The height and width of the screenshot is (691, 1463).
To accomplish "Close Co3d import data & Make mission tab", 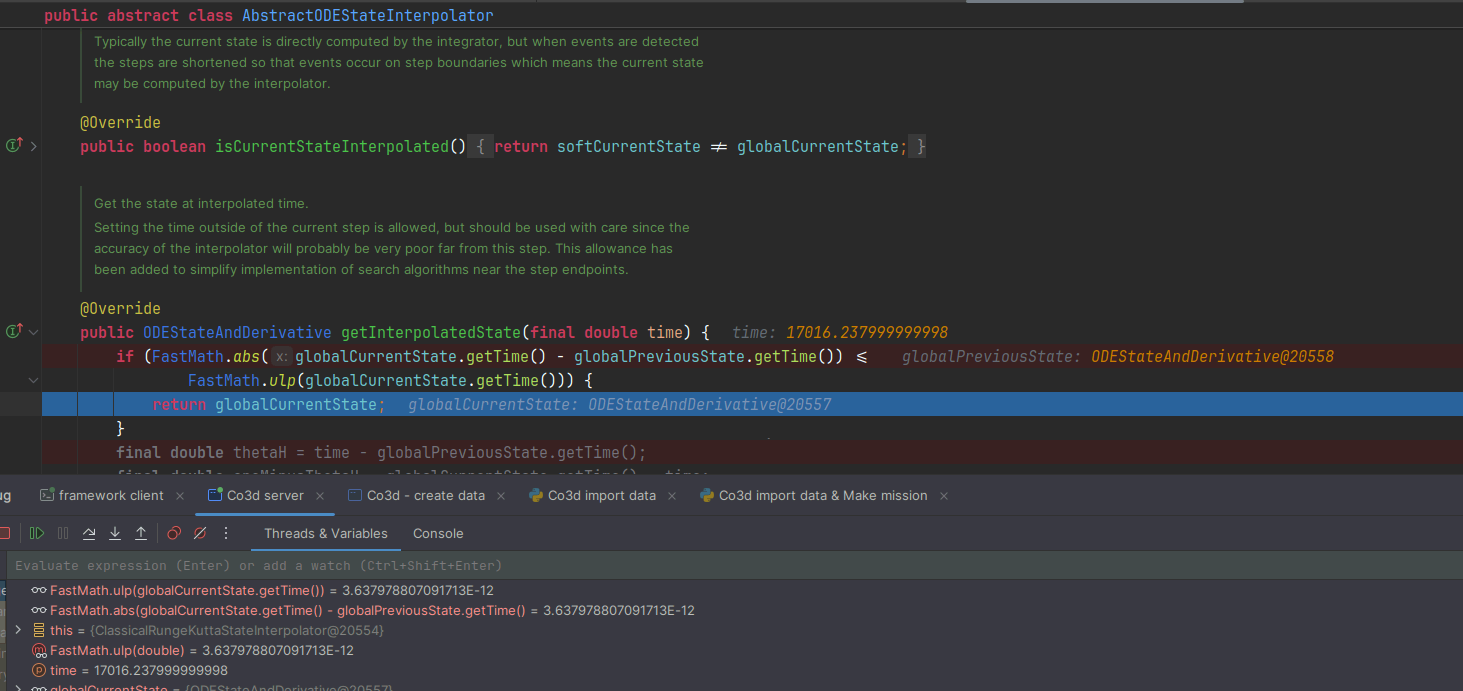I will 944,495.
